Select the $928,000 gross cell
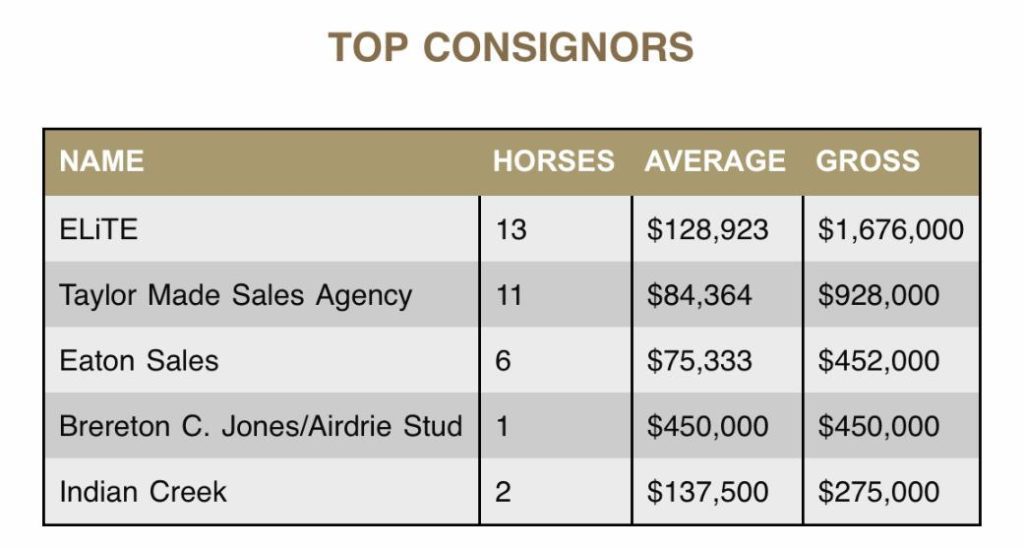Screen dimensions: 1024x548 coord(891,295)
